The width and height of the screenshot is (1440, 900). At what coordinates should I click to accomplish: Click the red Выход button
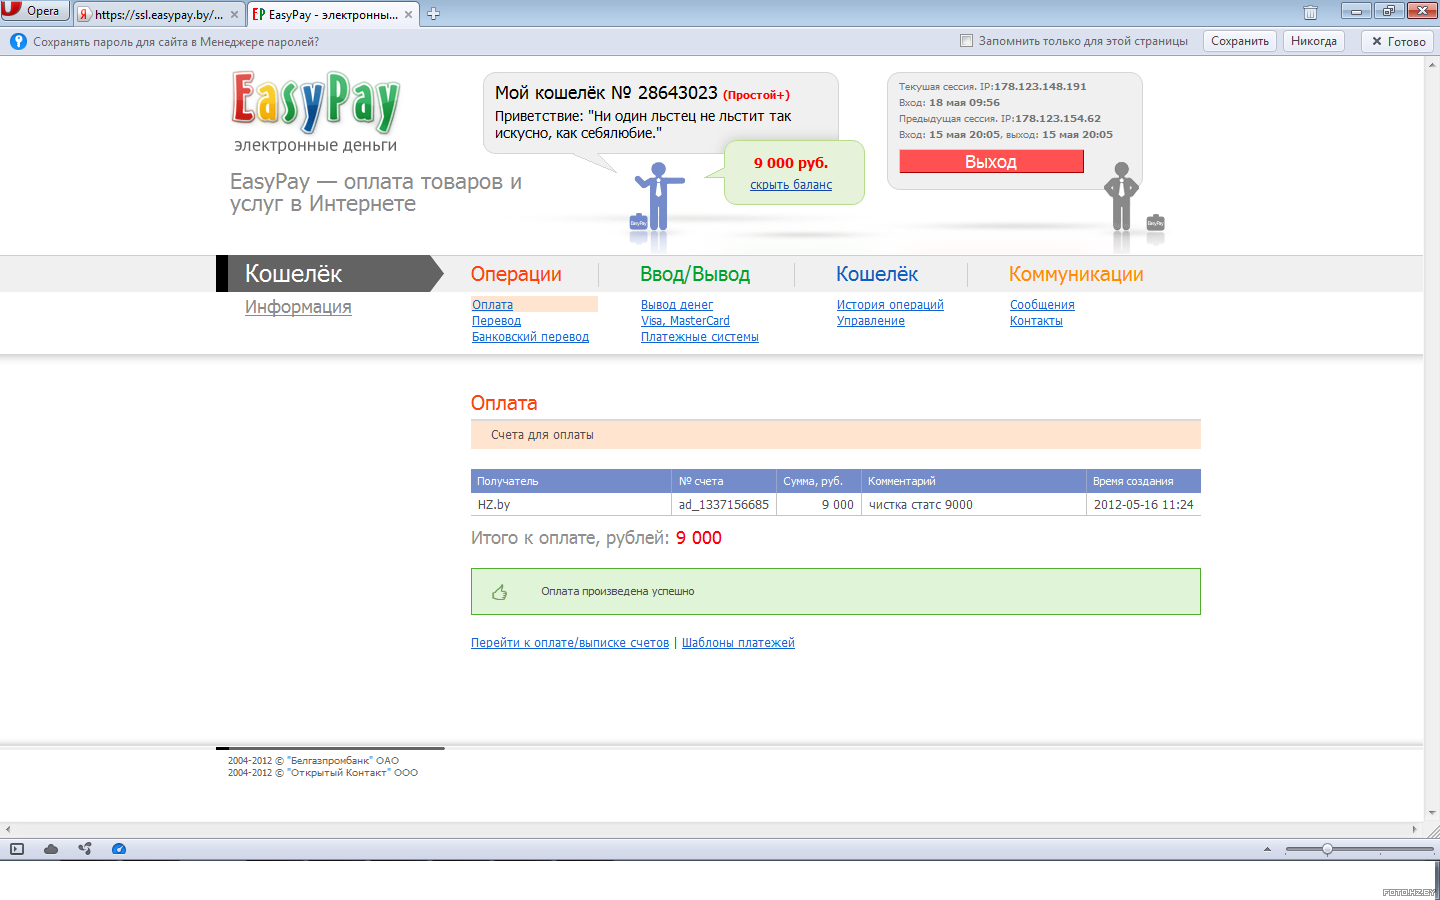991,161
